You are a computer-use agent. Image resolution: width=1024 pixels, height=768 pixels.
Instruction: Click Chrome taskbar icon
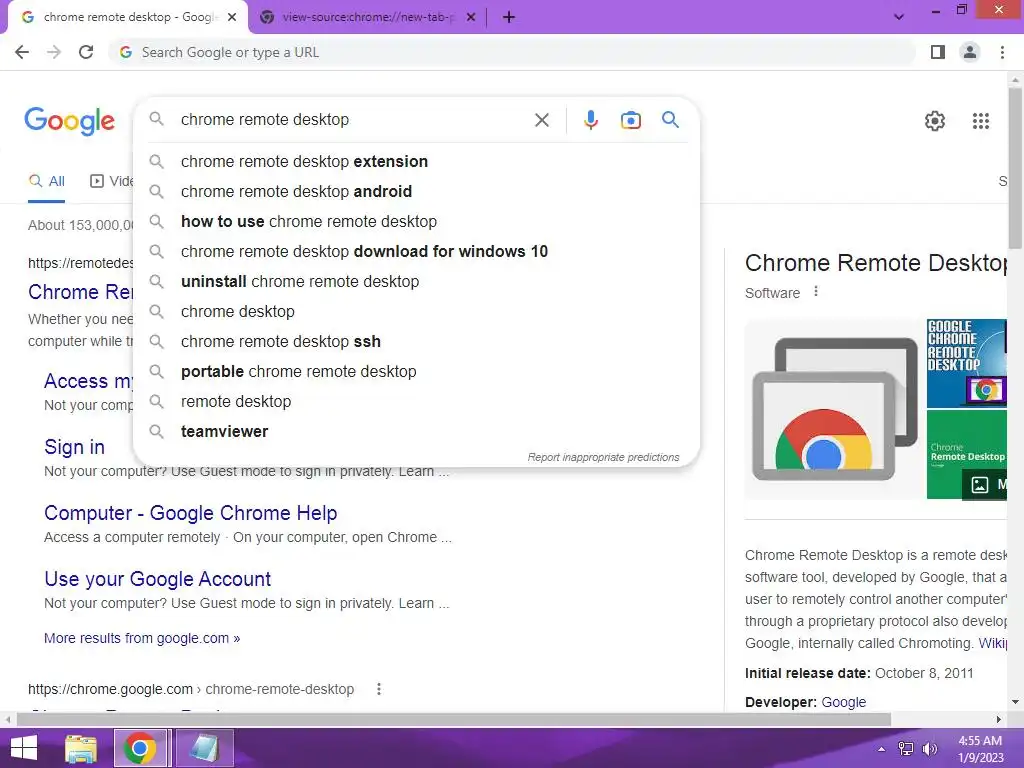coord(140,748)
